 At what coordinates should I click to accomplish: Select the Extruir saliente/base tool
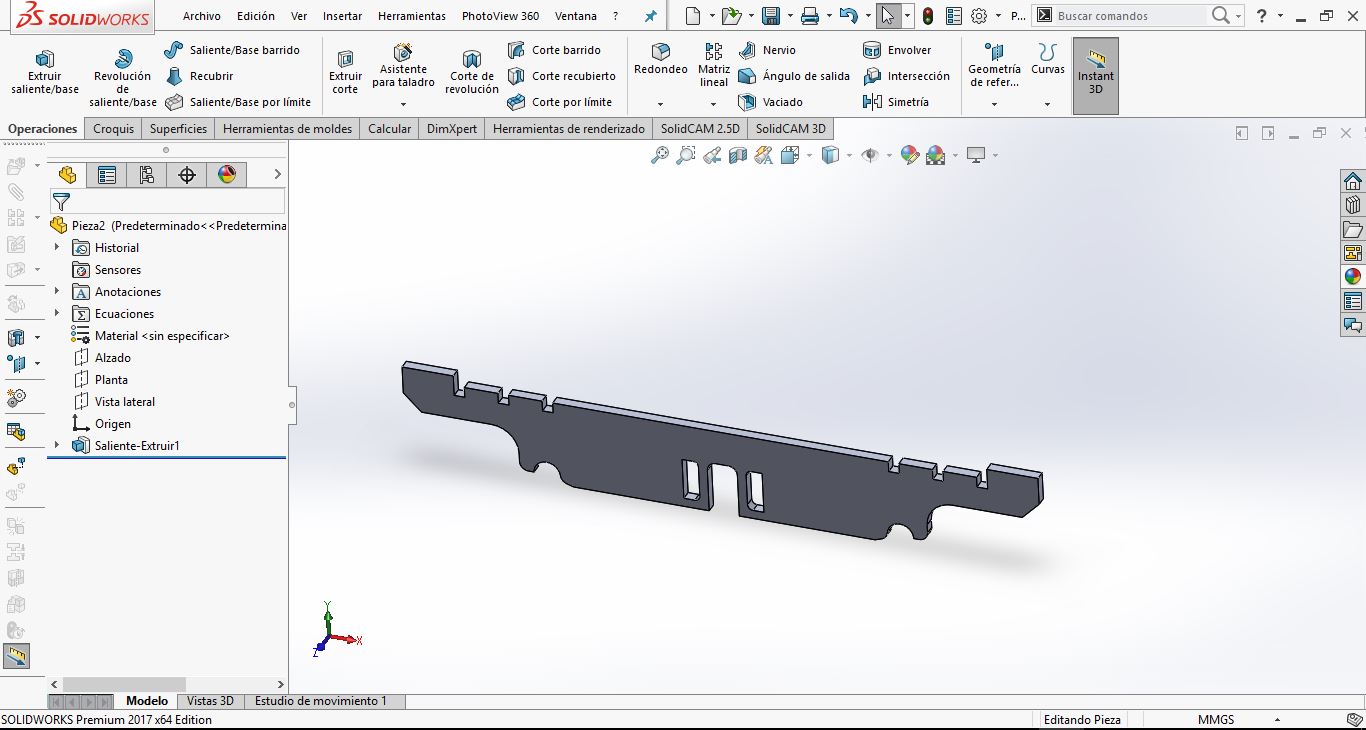click(45, 72)
